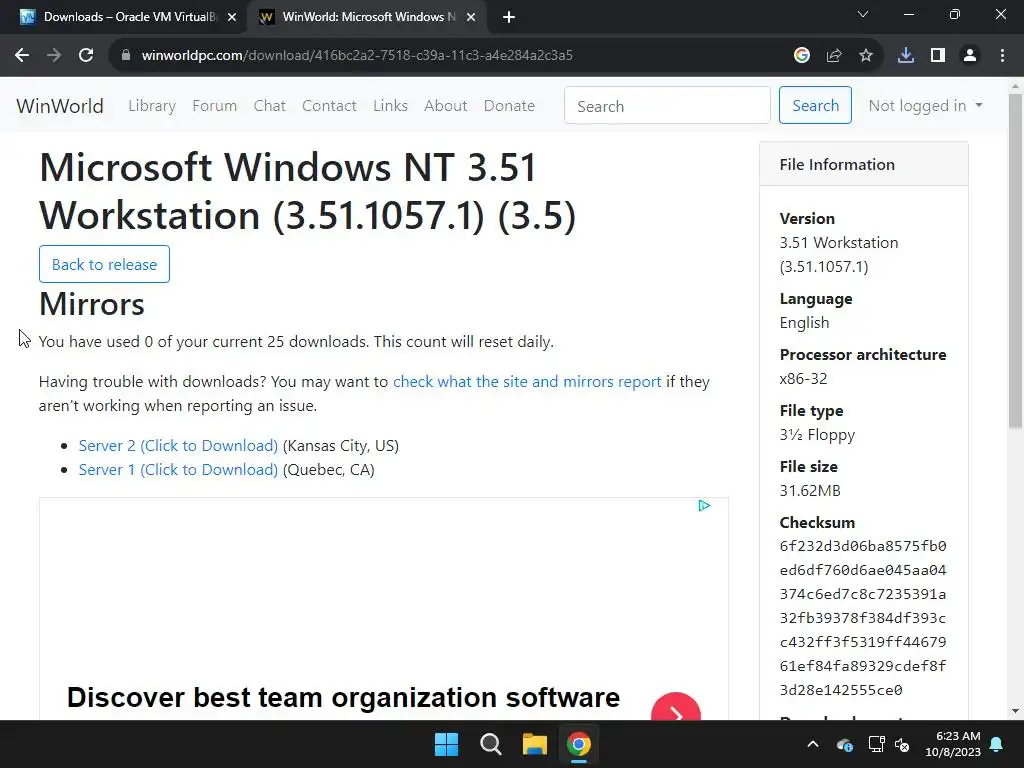Viewport: 1024px width, 768px height.
Task: Focus the site Search input field
Action: [667, 106]
